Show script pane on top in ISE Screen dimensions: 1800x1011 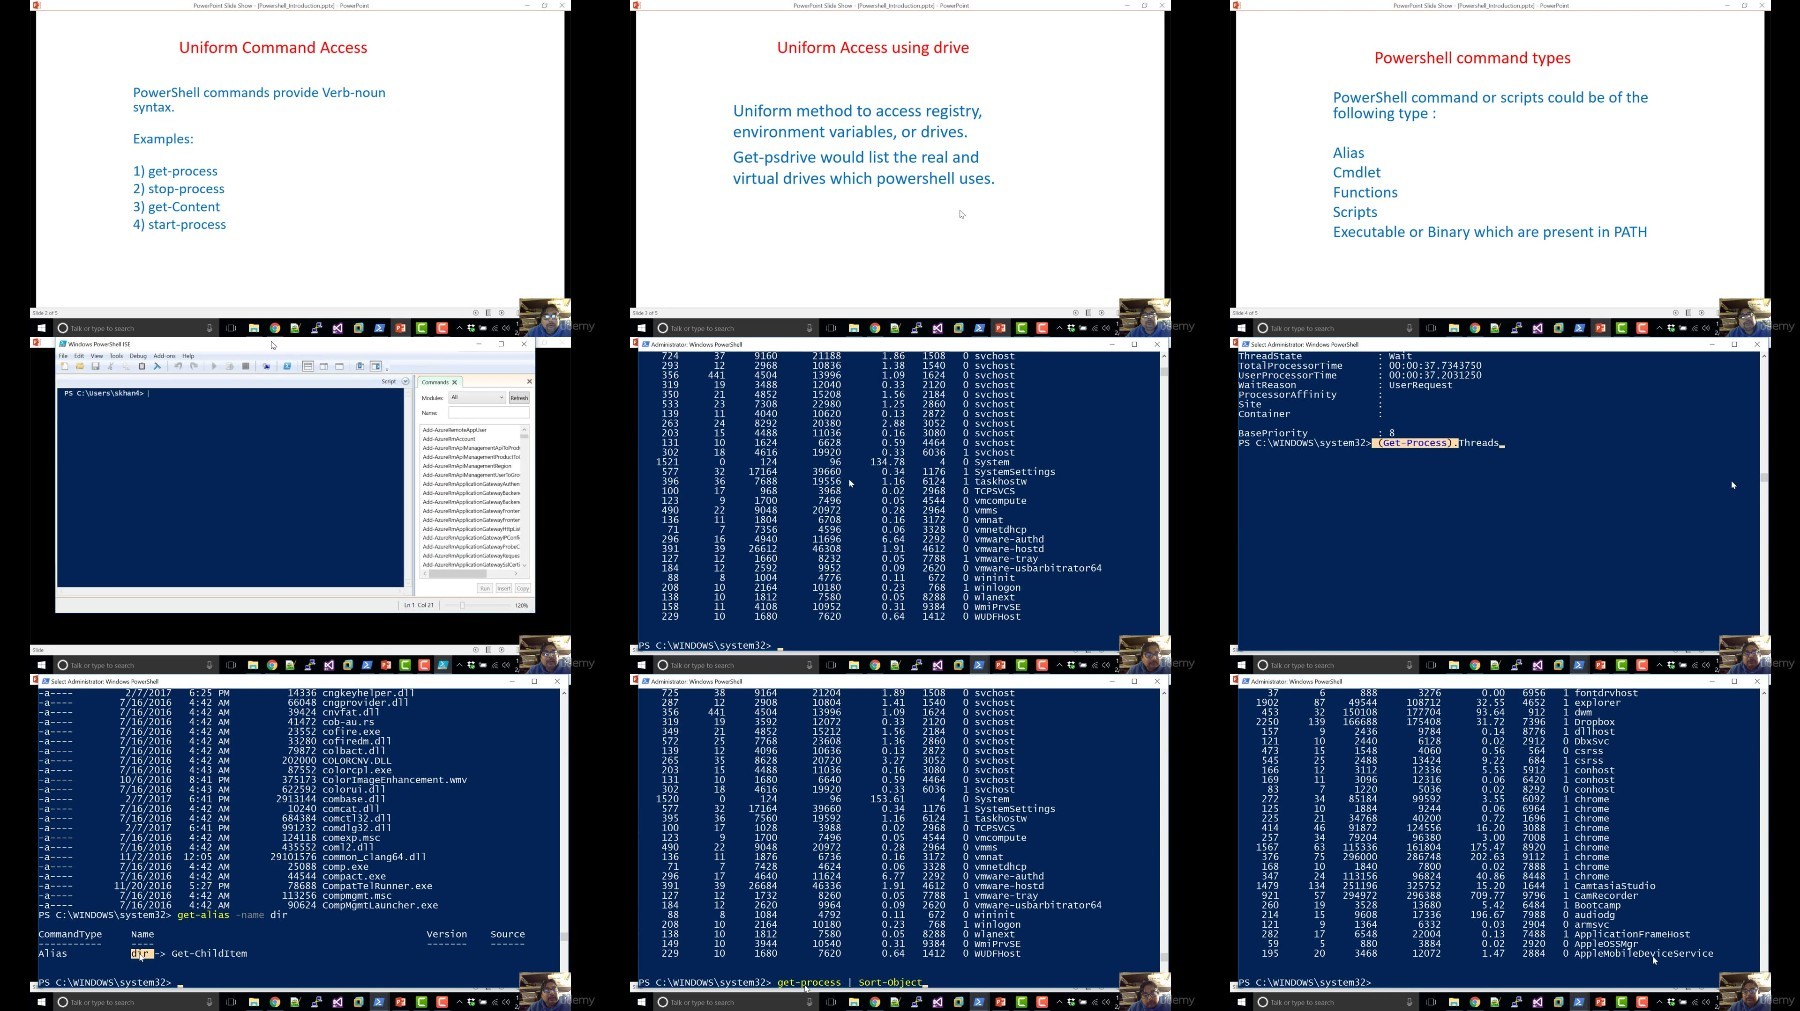point(308,366)
